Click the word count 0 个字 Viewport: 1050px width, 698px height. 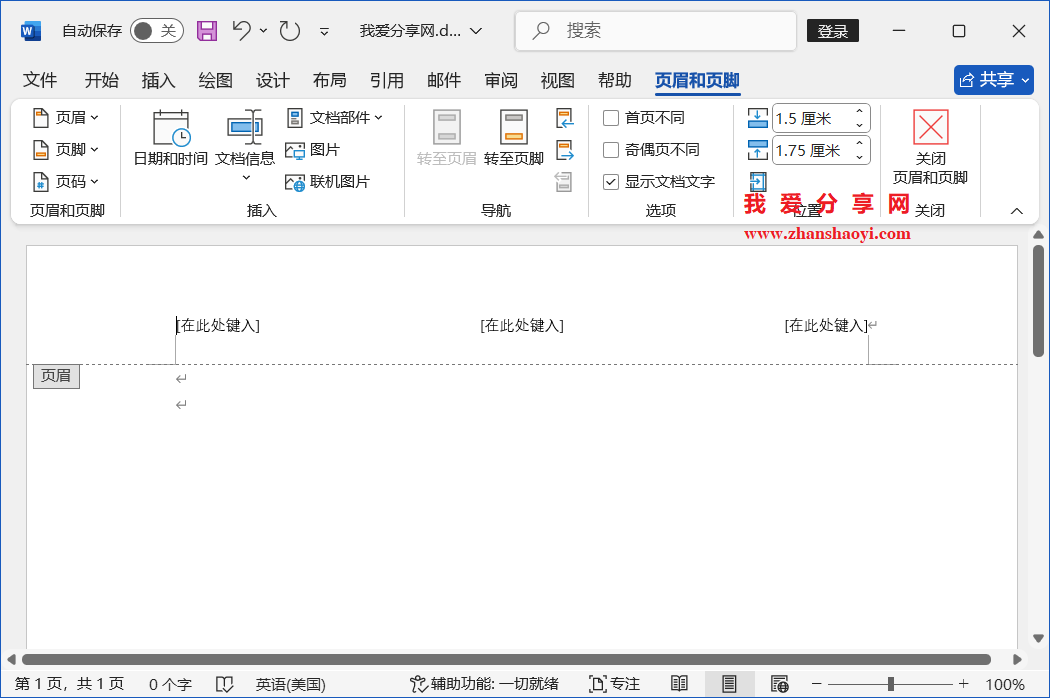coord(170,684)
